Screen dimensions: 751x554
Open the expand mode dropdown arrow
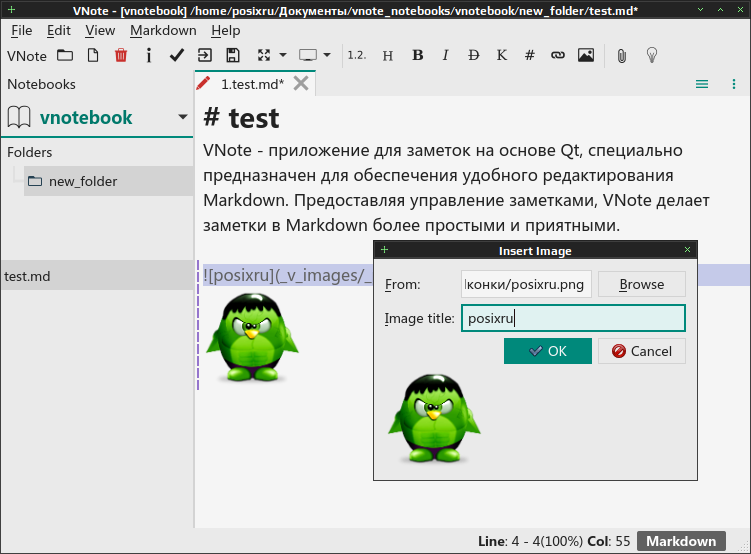283,56
